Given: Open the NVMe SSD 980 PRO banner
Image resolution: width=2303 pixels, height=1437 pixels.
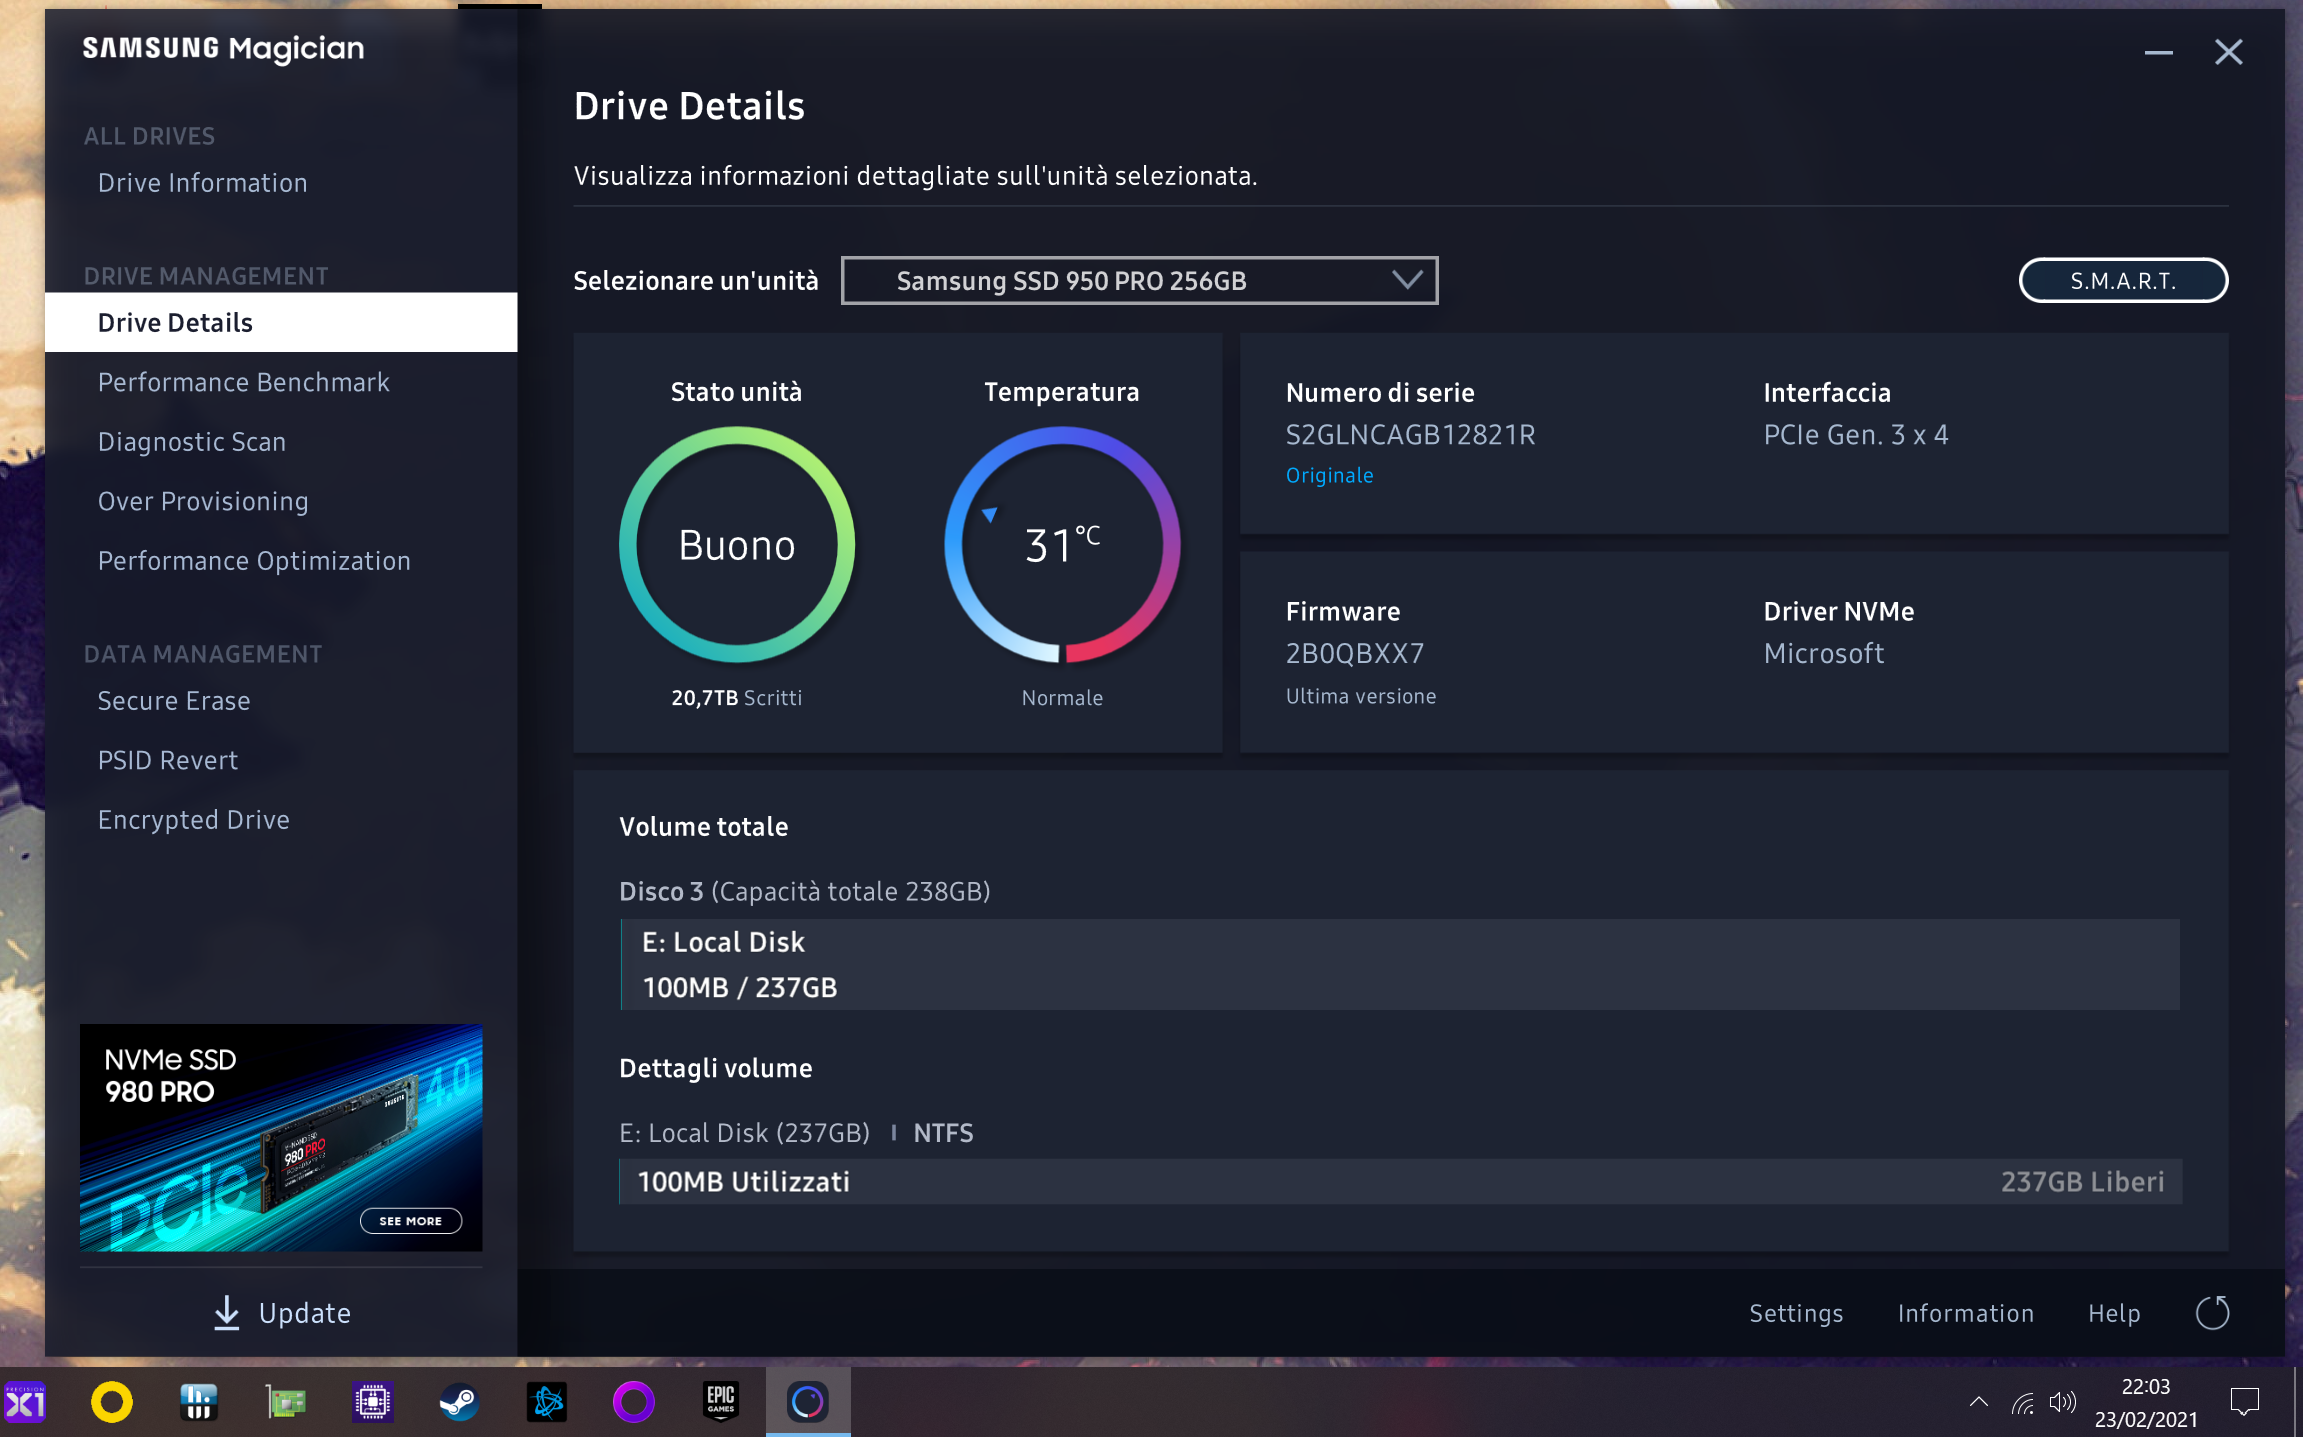Looking at the screenshot, I should coord(281,1137).
